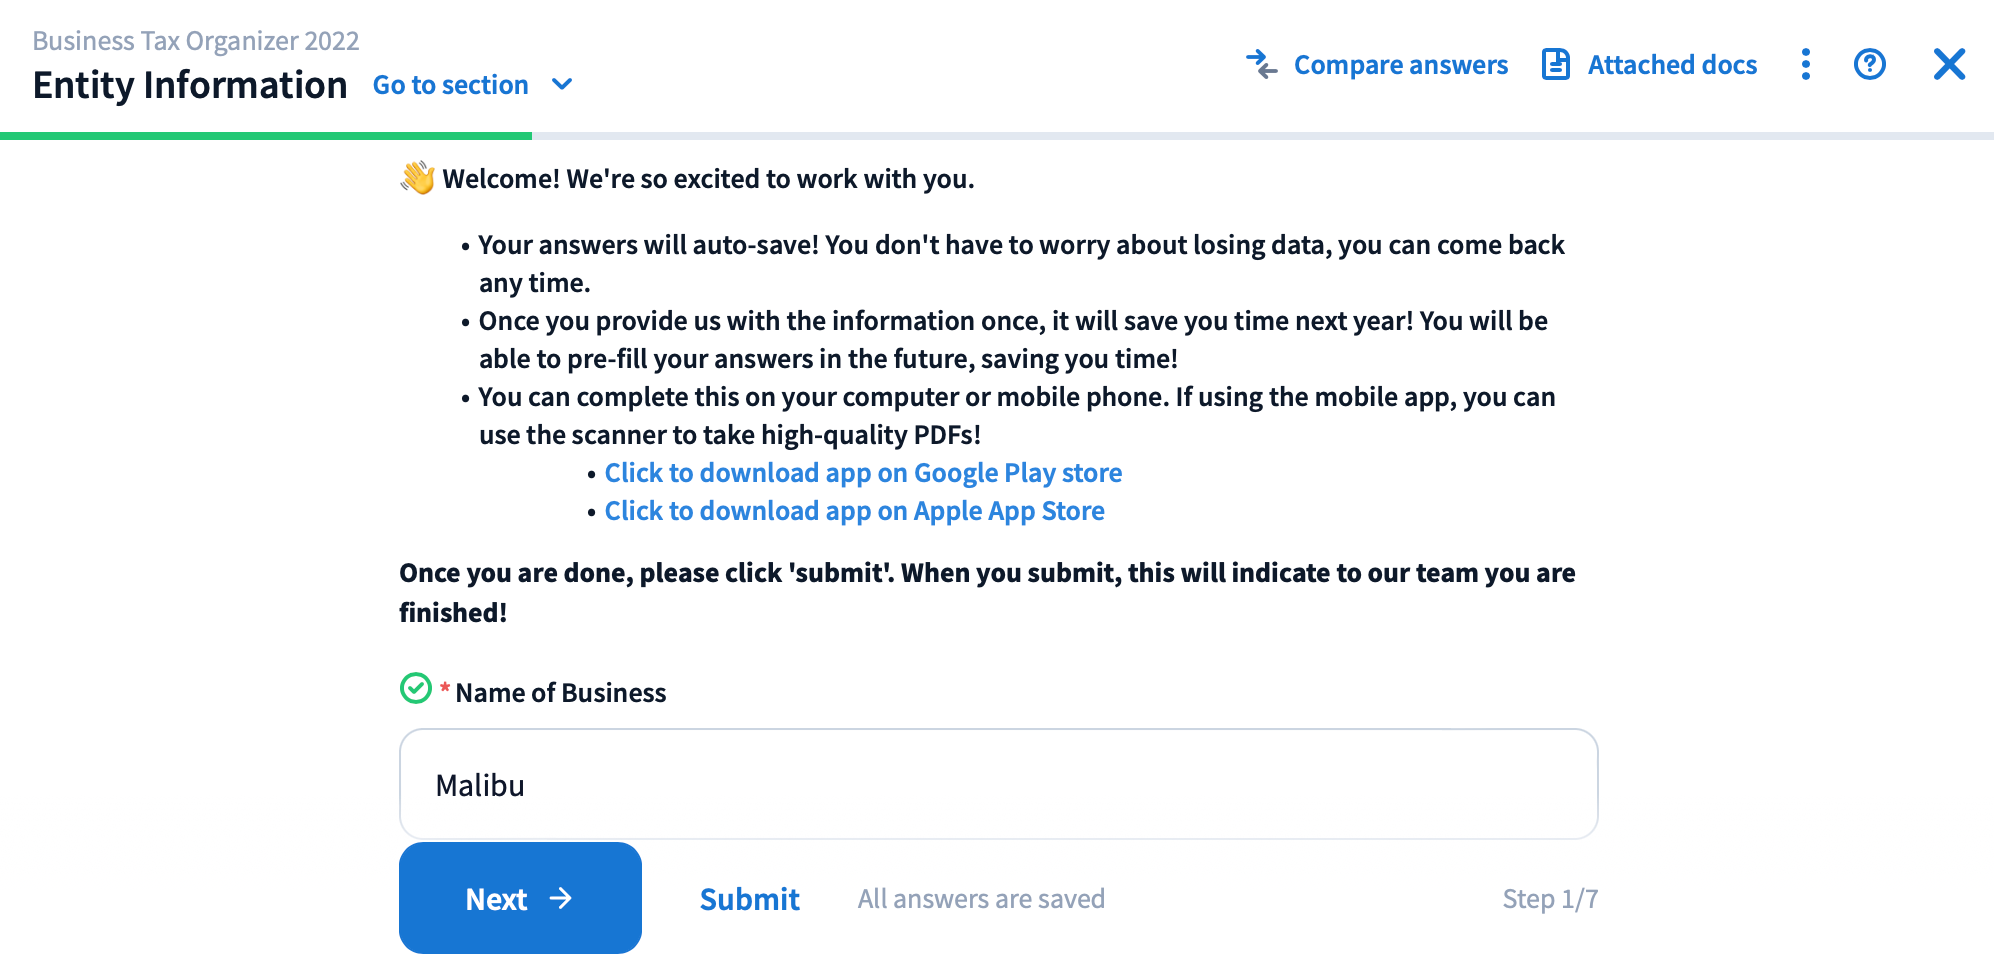The image size is (1994, 972).
Task: Click the waving hand emoji
Action: [418, 178]
